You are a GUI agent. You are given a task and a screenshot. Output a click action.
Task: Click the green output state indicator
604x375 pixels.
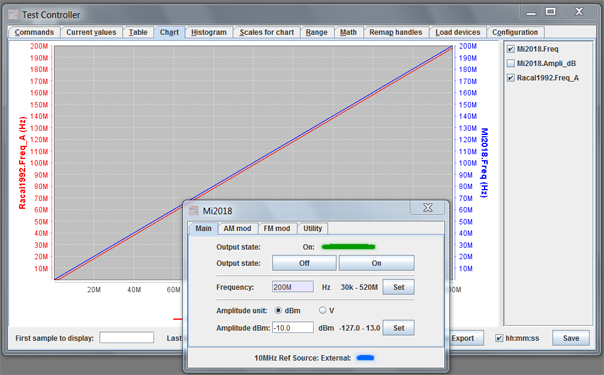348,247
